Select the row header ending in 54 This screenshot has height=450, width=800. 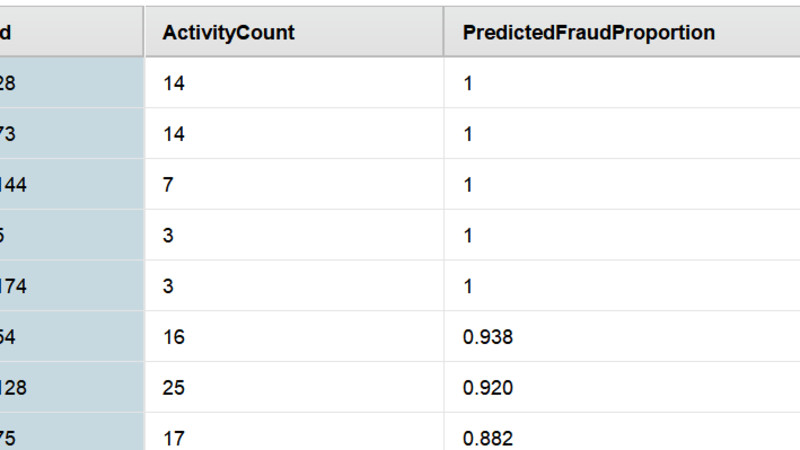coord(72,337)
